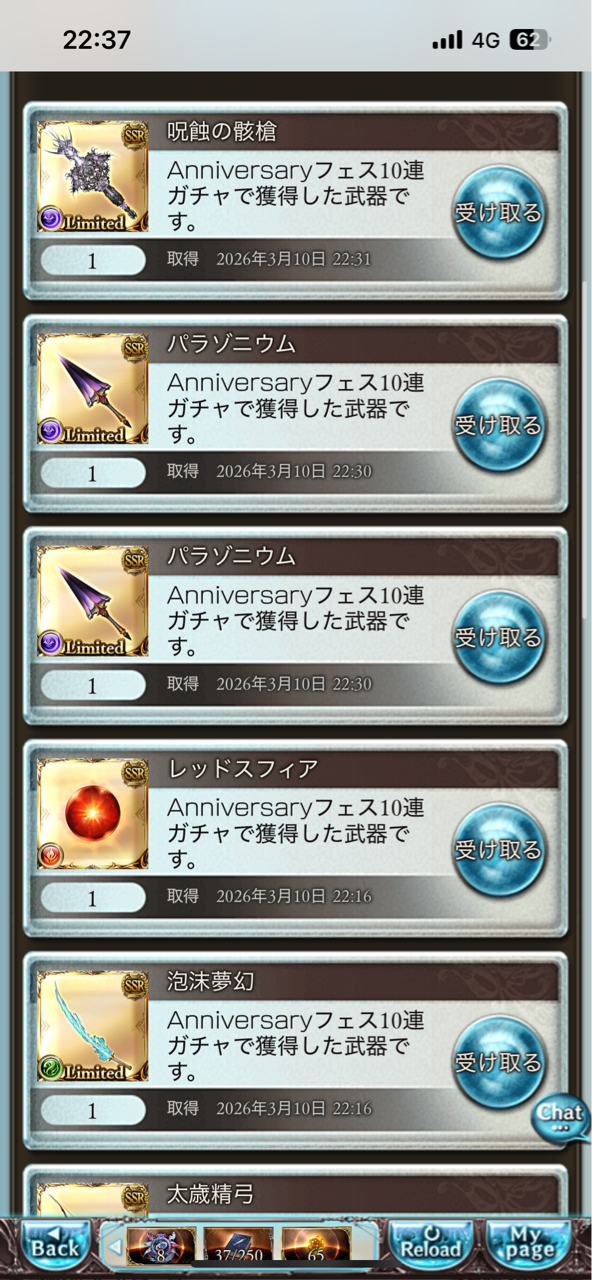Open the Chat bubble

(x=560, y=1117)
